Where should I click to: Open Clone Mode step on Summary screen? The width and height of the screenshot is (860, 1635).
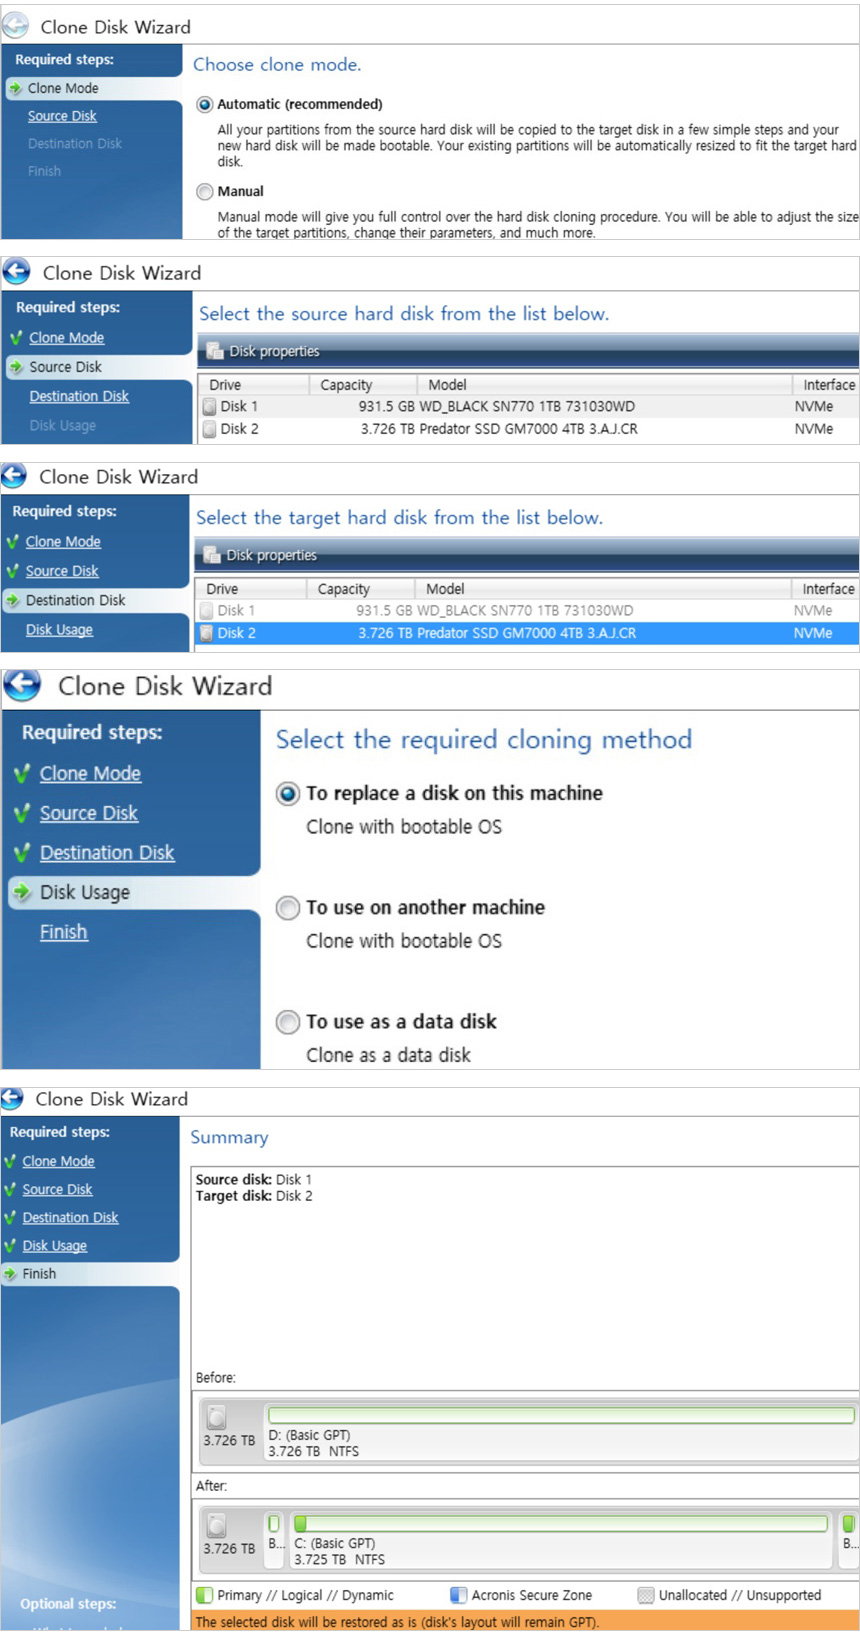pyautogui.click(x=59, y=1161)
